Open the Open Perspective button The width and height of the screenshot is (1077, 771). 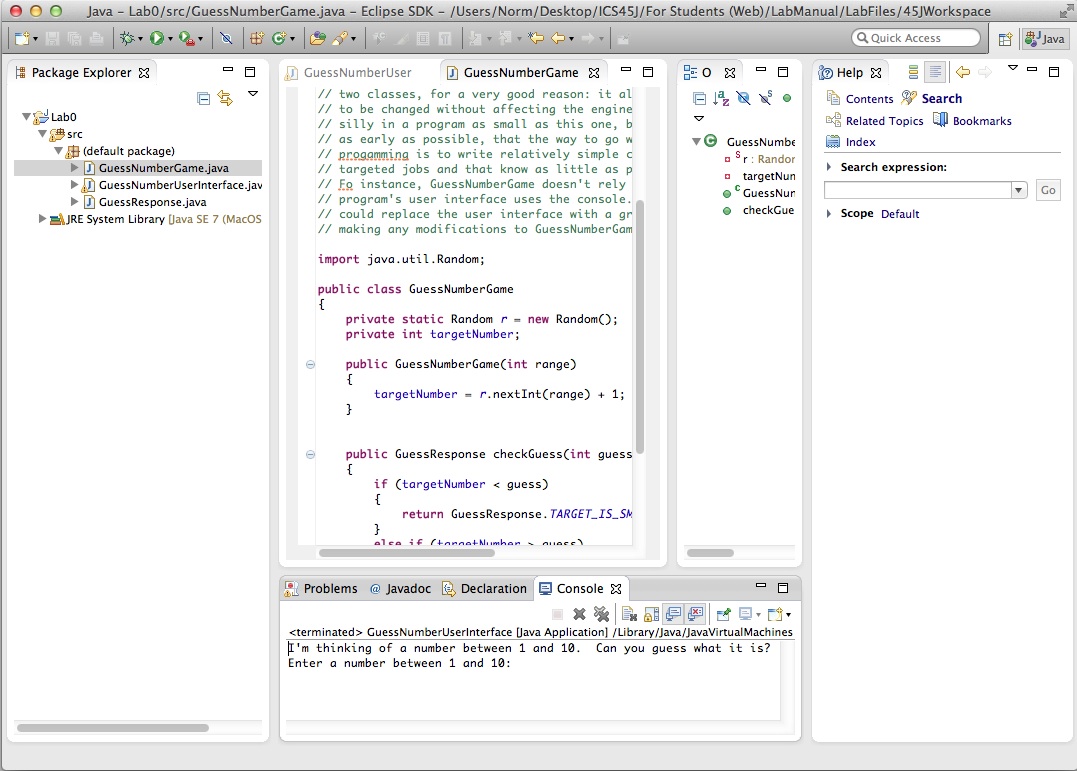[x=1005, y=38]
